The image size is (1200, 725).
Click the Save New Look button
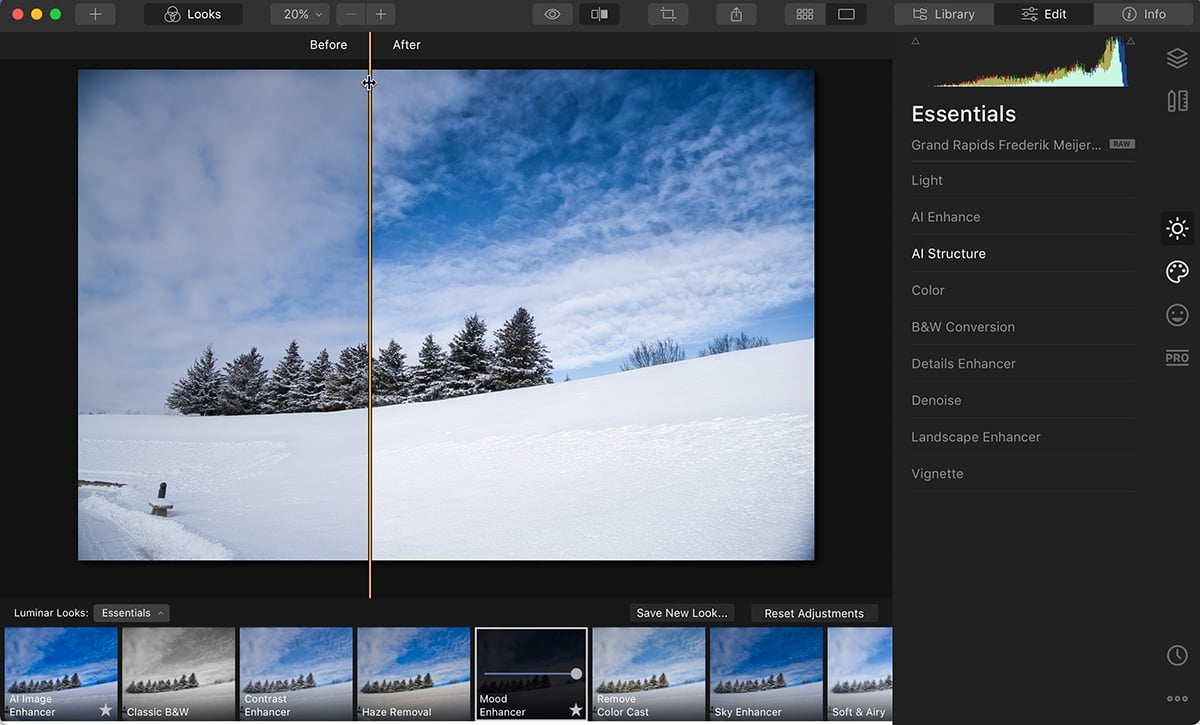[682, 613]
